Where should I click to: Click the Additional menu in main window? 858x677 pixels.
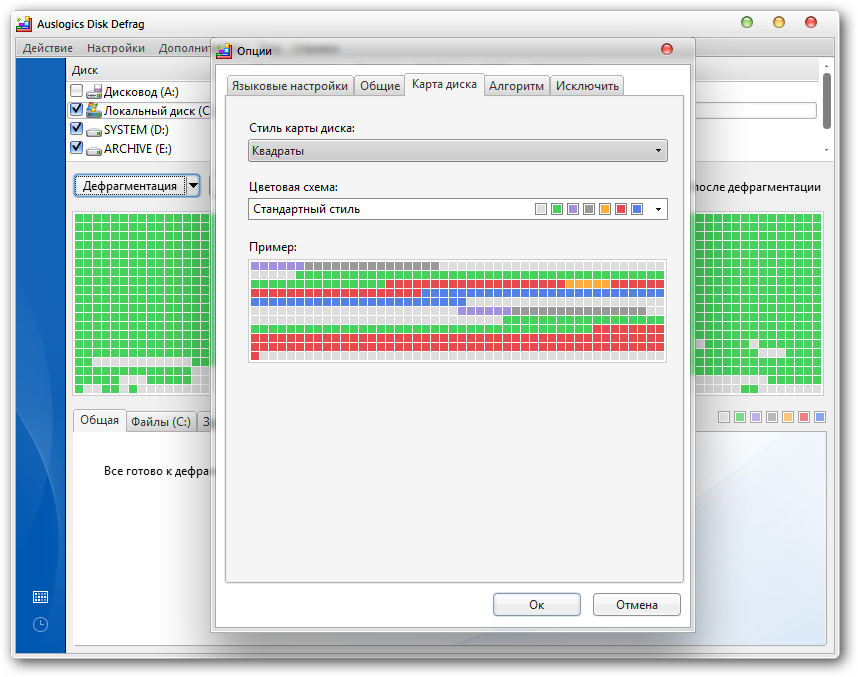185,48
